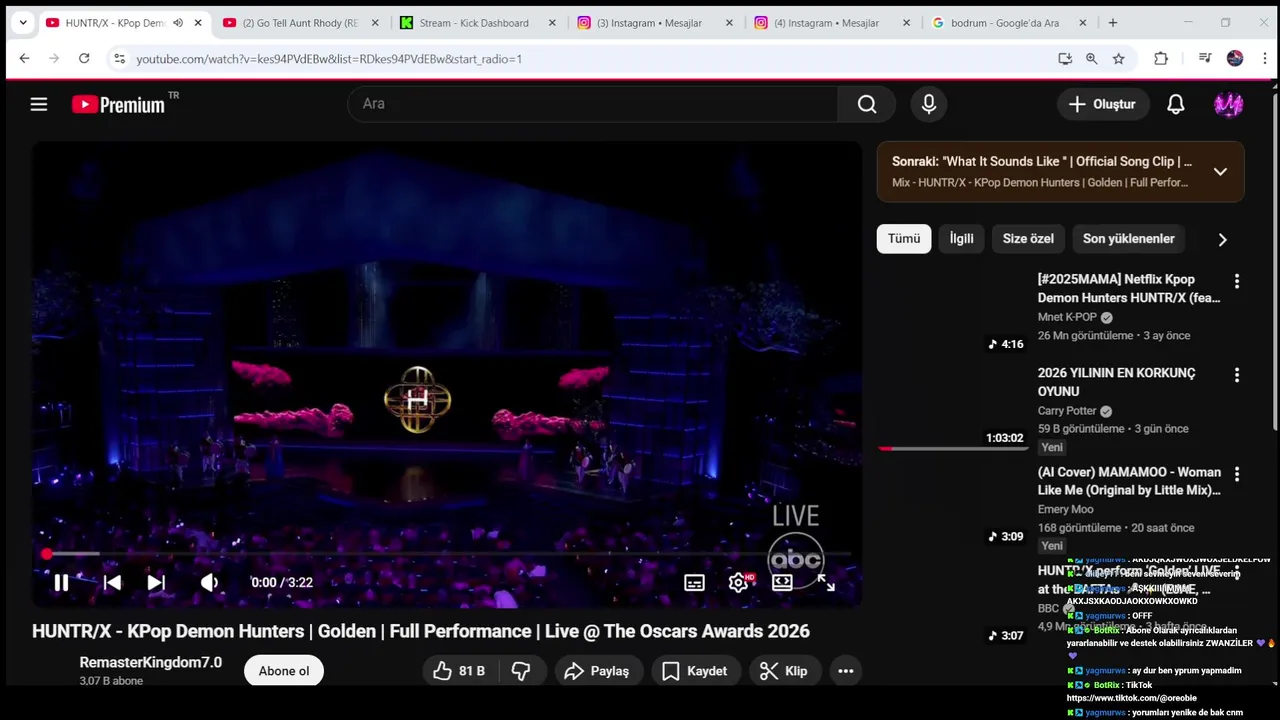The height and width of the screenshot is (720, 1280).
Task: Open the 4:16 duration video thumbnail
Action: pos(954,313)
